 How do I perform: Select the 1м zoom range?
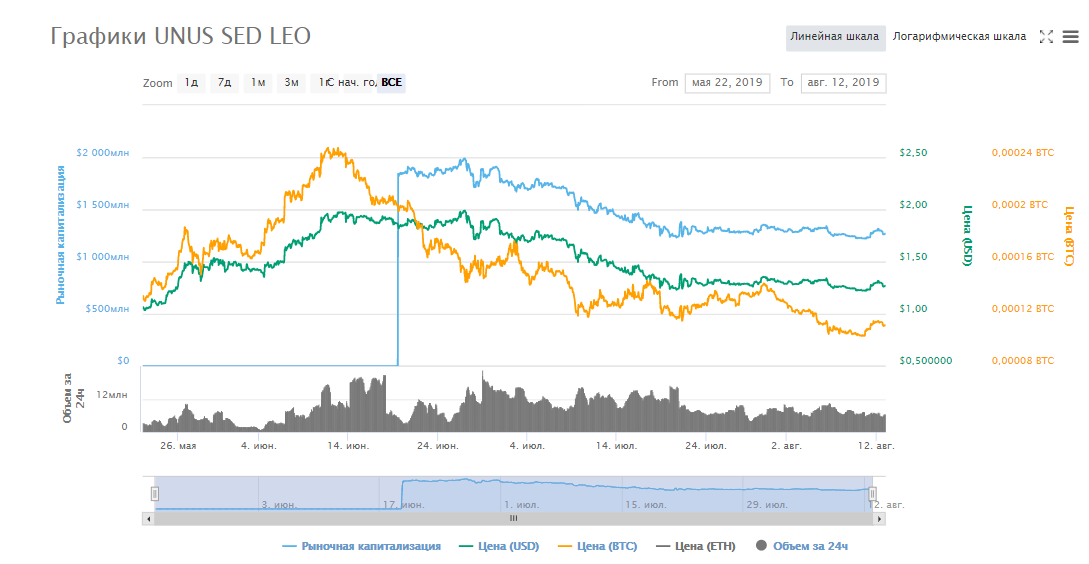coord(258,83)
